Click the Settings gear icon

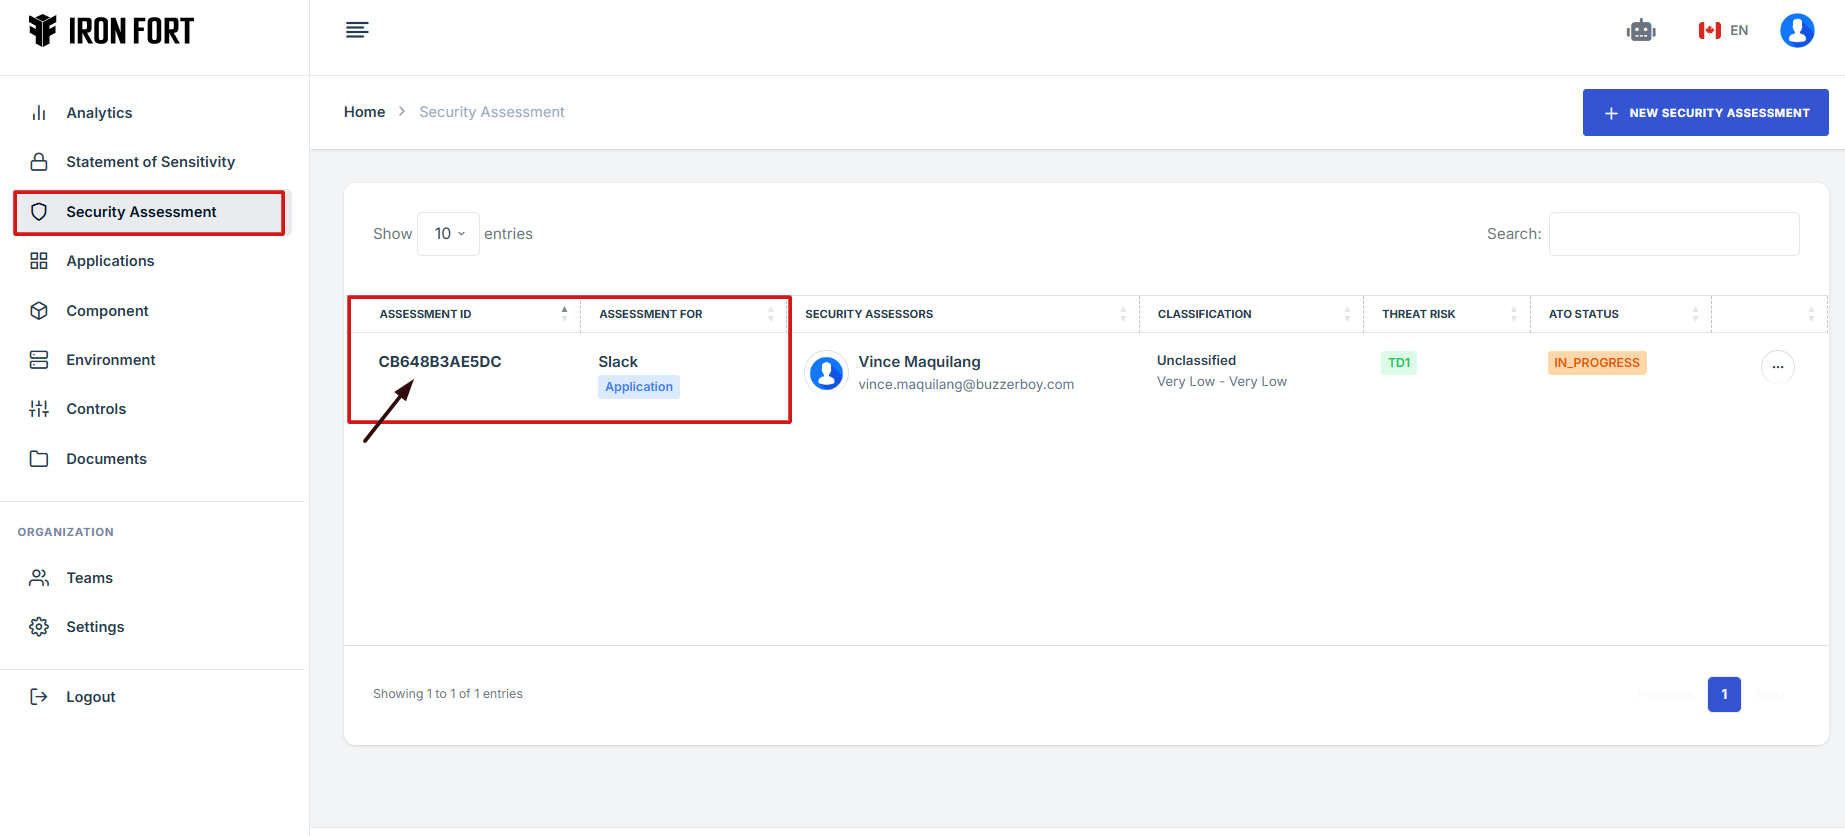(39, 627)
